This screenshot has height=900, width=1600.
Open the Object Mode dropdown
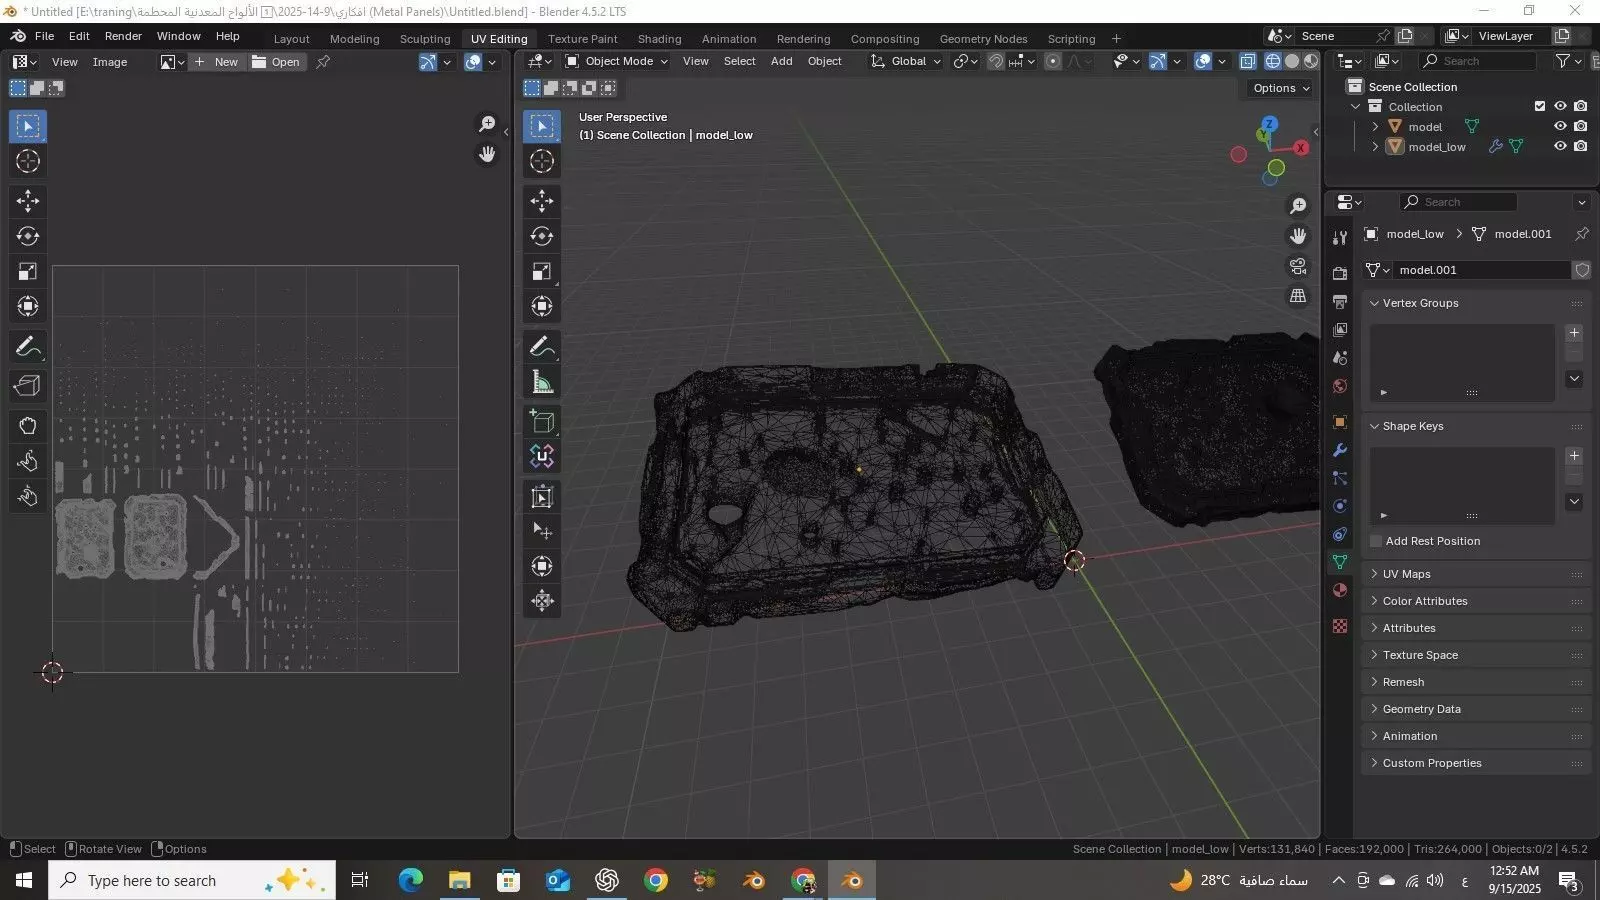coord(616,61)
